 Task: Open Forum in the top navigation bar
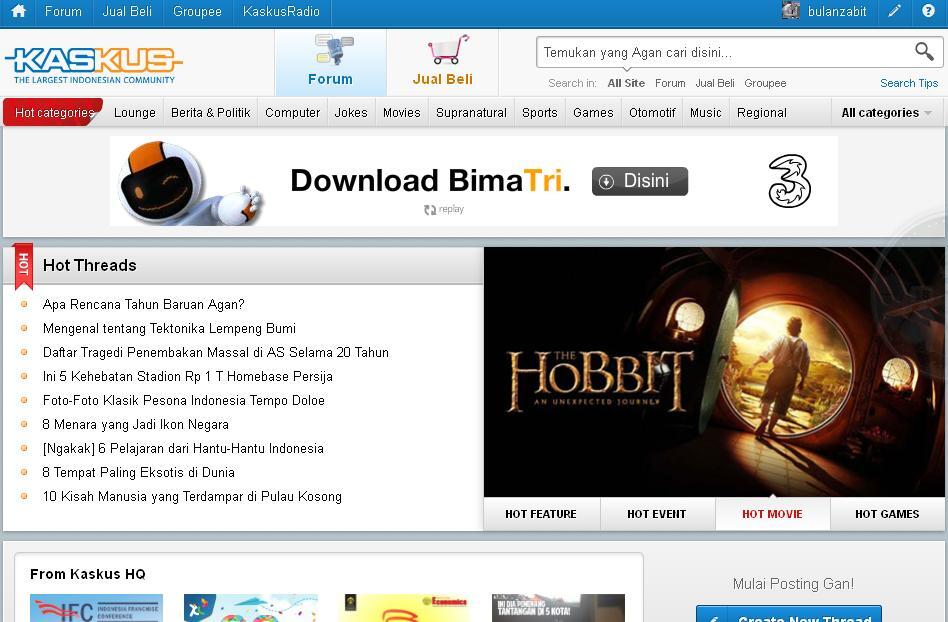click(x=63, y=11)
